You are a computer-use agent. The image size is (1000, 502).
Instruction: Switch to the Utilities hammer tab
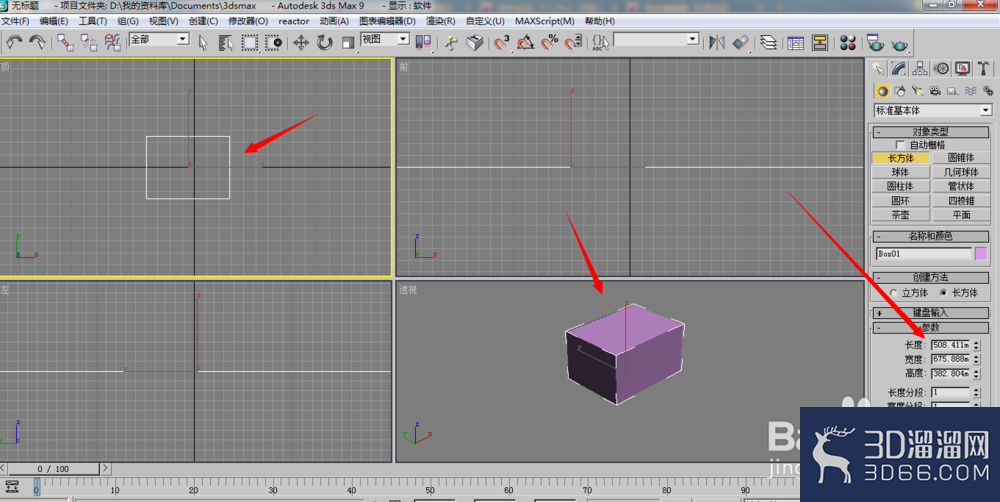pyautogui.click(x=983, y=68)
